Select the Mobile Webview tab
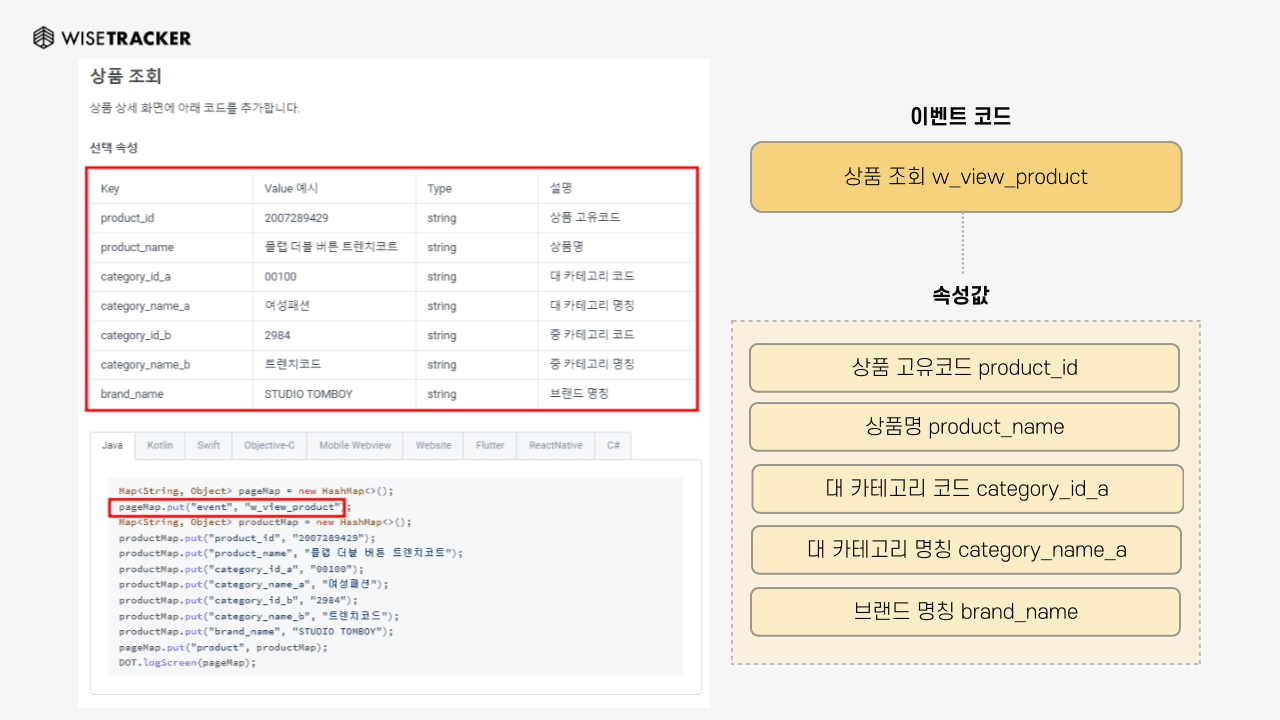The width and height of the screenshot is (1280, 720). (354, 445)
